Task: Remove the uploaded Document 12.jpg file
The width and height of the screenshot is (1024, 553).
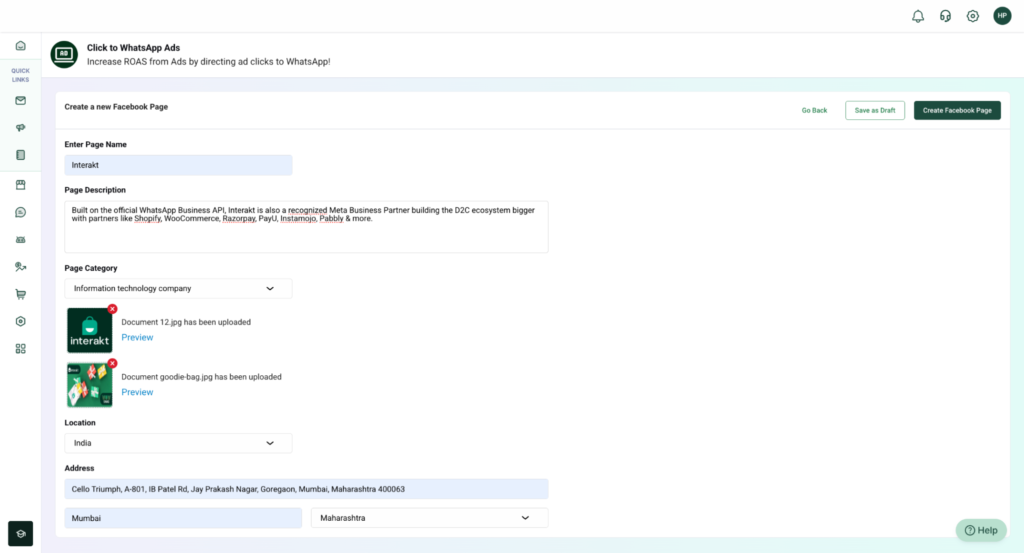Action: click(x=112, y=309)
